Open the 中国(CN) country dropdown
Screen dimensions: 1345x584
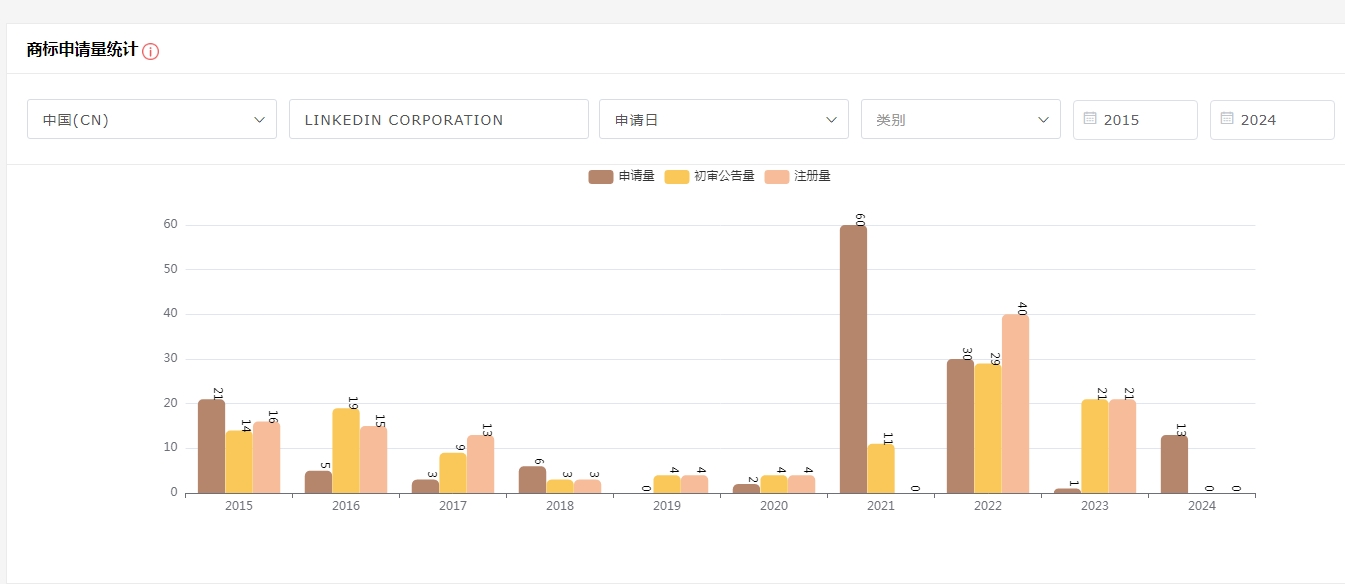152,119
